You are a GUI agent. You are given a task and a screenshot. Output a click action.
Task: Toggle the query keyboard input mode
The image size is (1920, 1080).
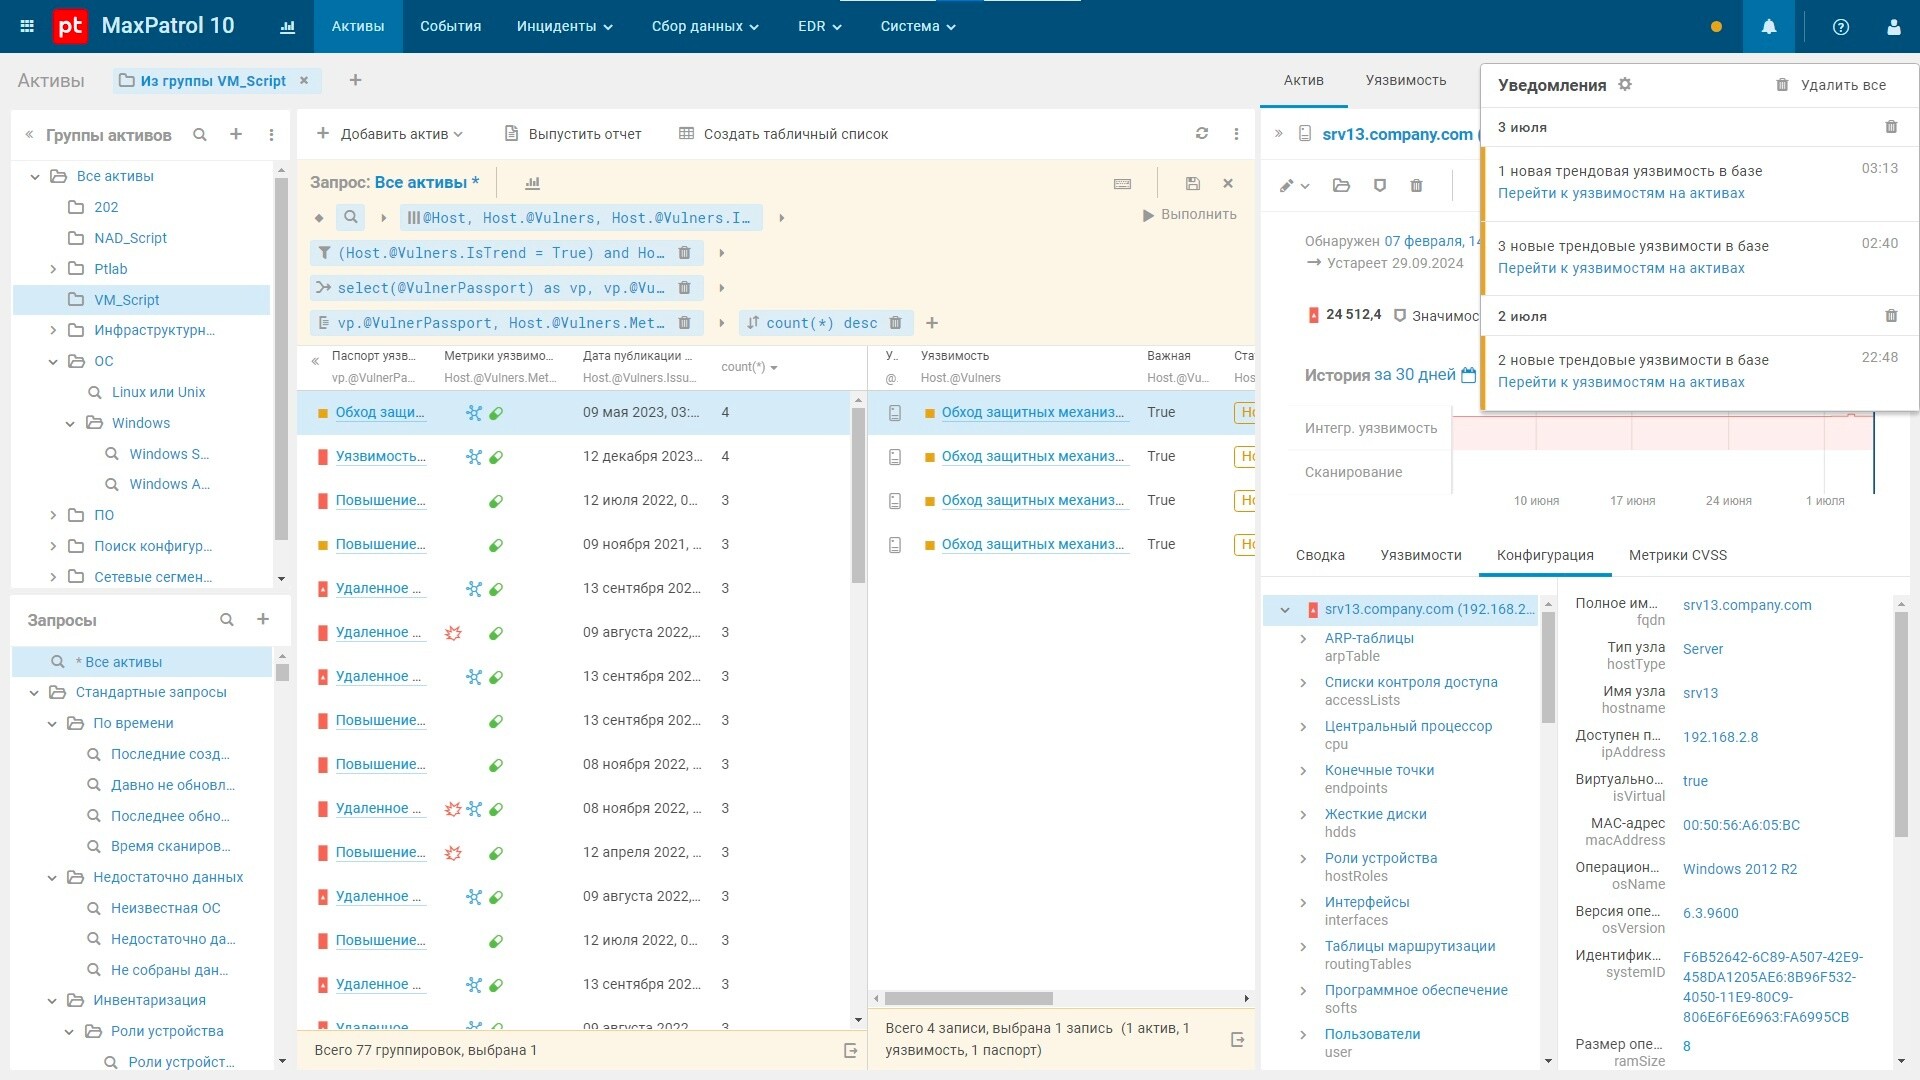[1122, 183]
